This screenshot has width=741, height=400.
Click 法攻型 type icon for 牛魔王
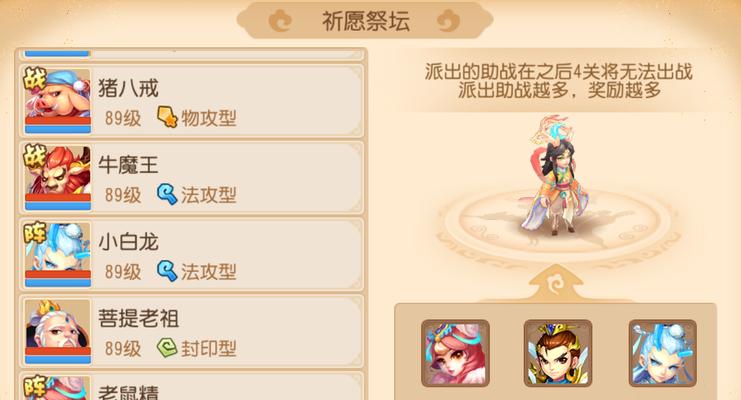(167, 194)
